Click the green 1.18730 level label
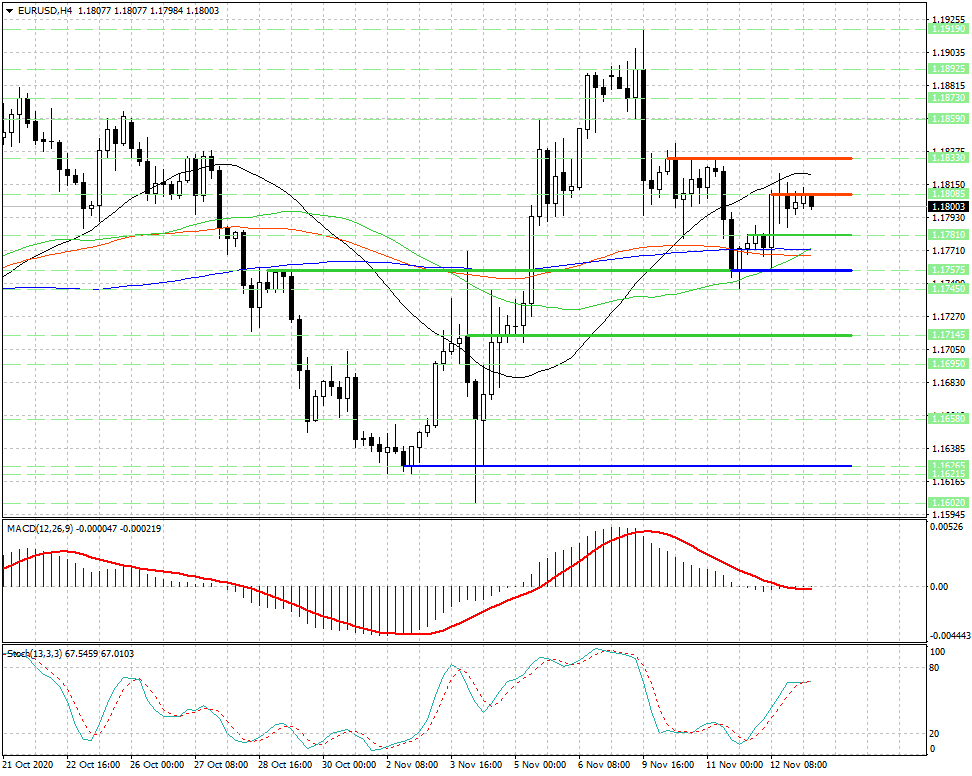The height and width of the screenshot is (776, 972). point(948,98)
